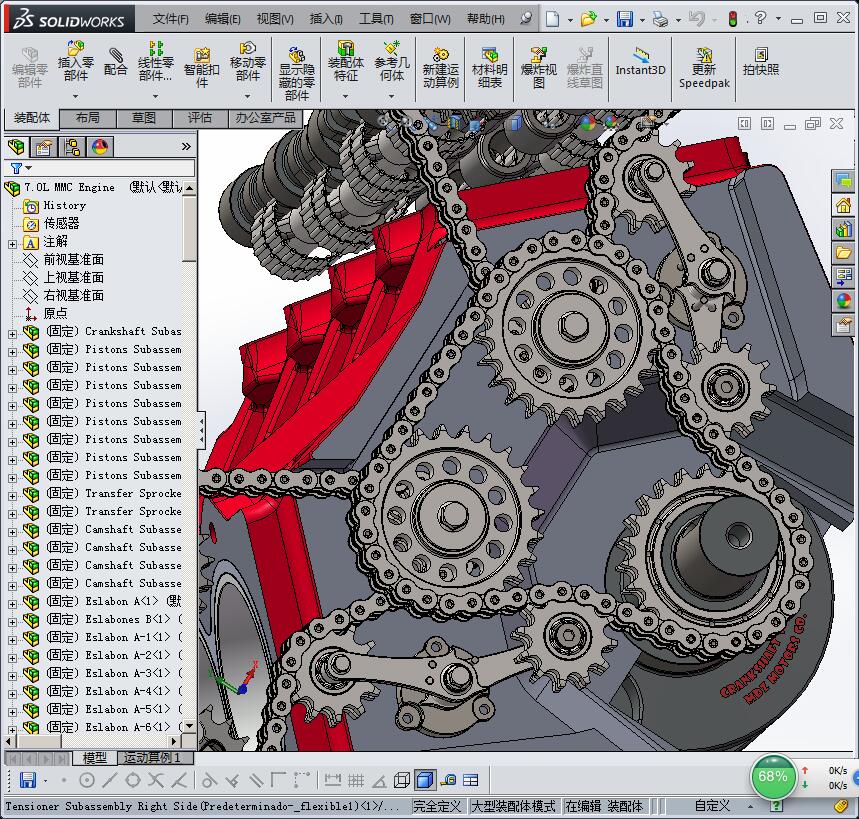Viewport: 859px width, 819px height.
Task: Select the Mate (配合) tool
Action: click(116, 62)
